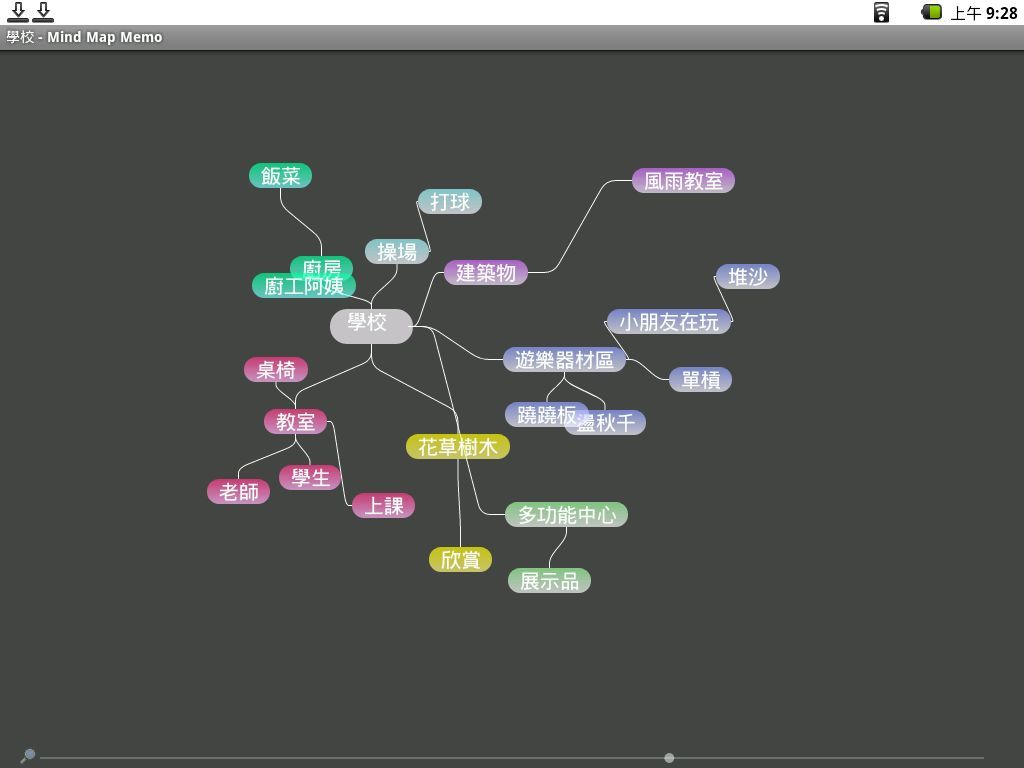The image size is (1024, 768).
Task: Select the yellow 花草樹木 node
Action: [458, 447]
